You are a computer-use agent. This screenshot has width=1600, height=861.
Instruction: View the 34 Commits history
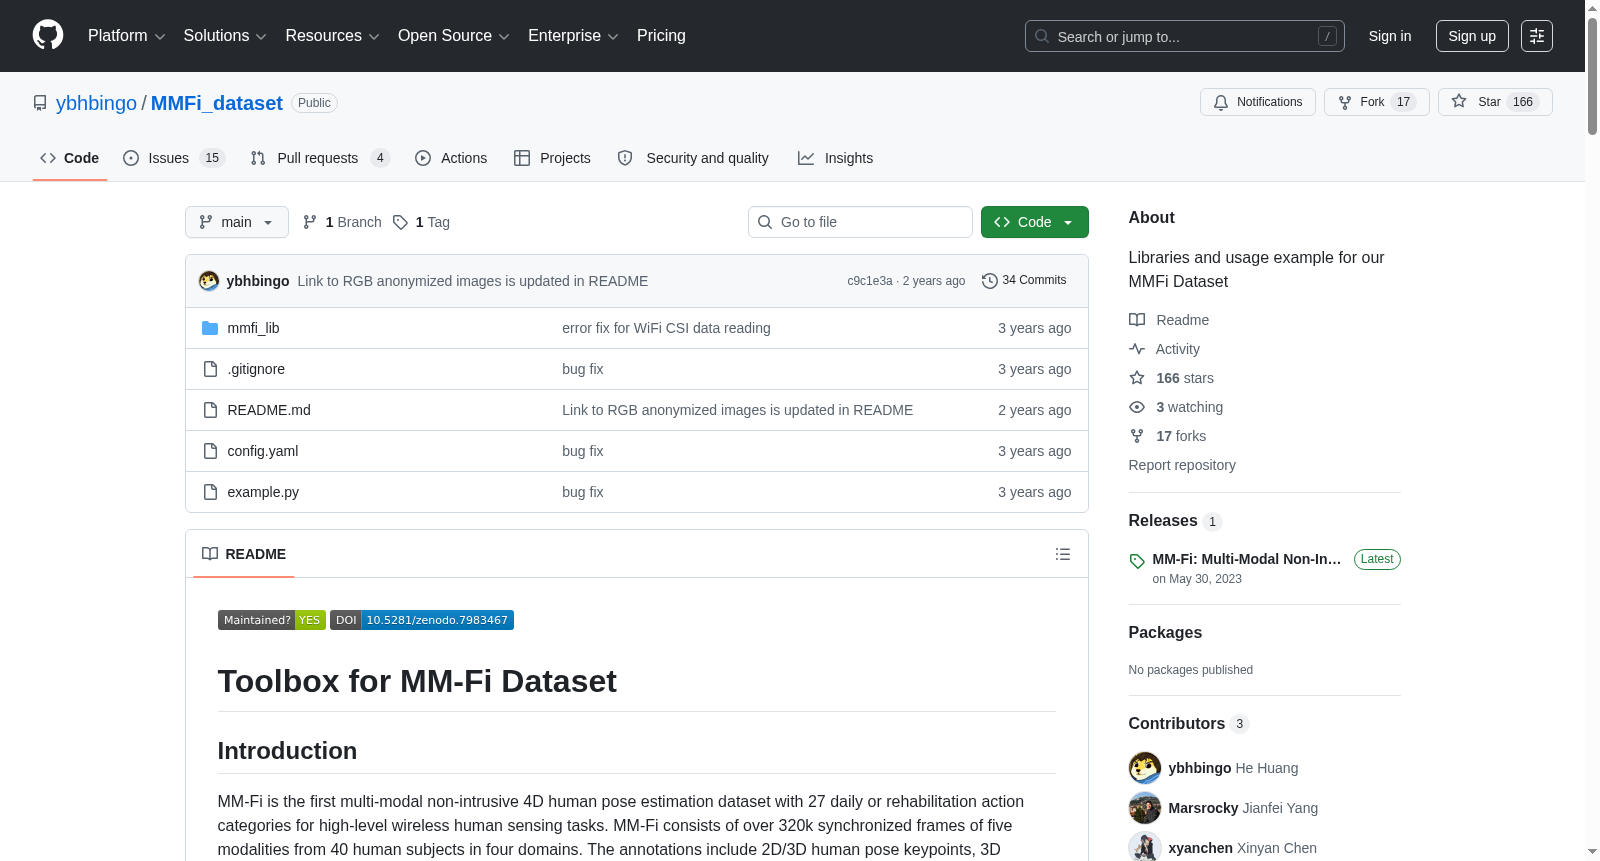(x=1024, y=281)
